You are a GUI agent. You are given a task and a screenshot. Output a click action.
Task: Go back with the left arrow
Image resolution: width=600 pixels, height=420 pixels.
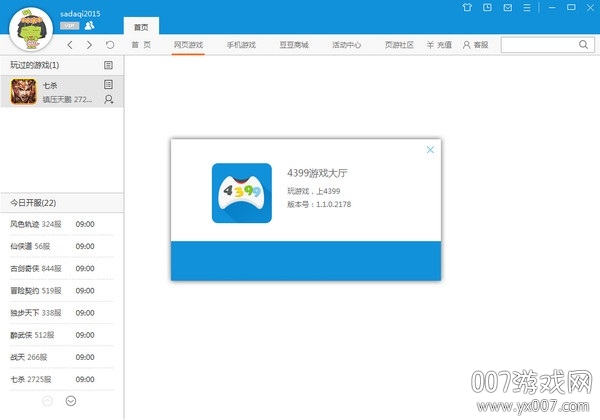70,45
